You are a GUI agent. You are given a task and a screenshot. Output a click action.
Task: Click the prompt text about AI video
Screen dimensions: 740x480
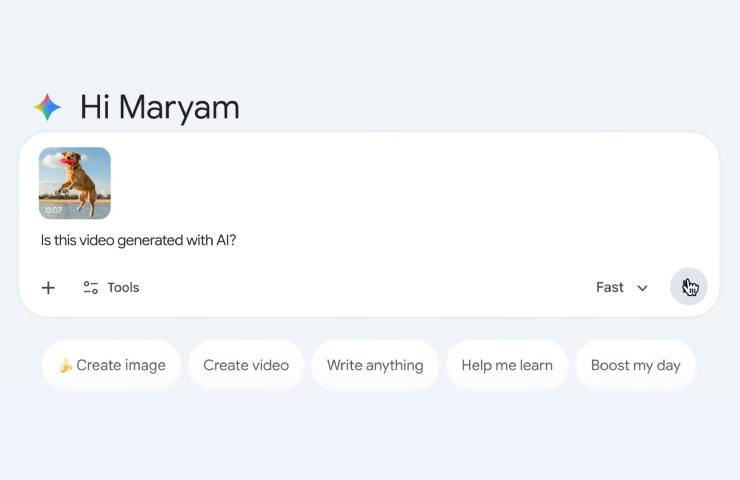click(x=138, y=240)
